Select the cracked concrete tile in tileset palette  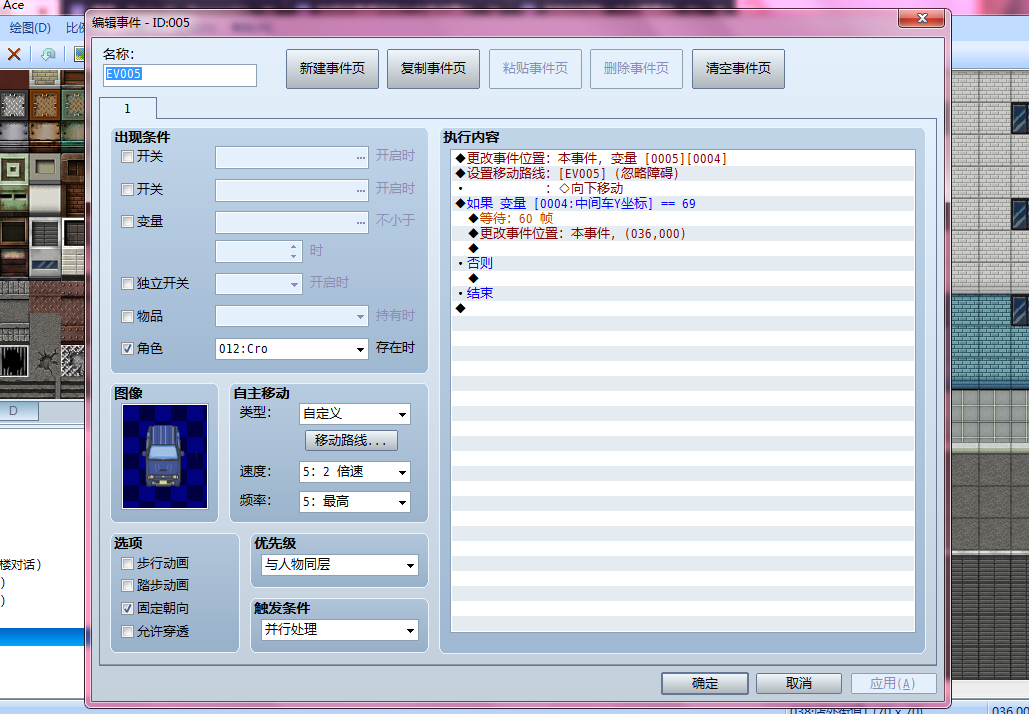[x=44, y=361]
